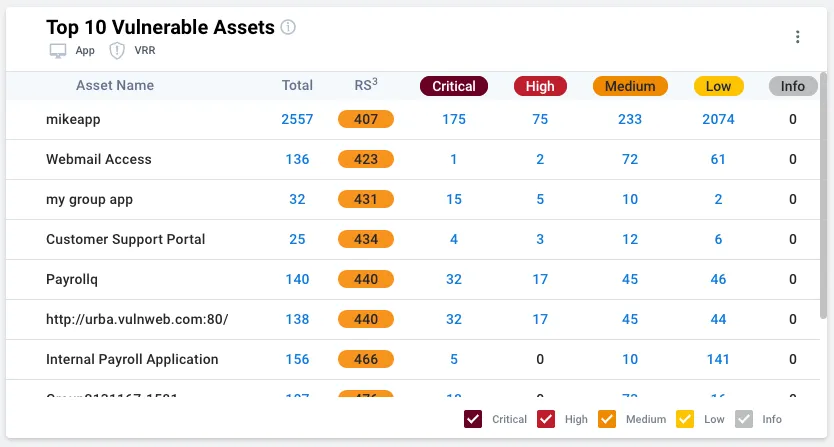Toggle the Low legend checkbox
The width and height of the screenshot is (834, 447).
pyautogui.click(x=685, y=419)
